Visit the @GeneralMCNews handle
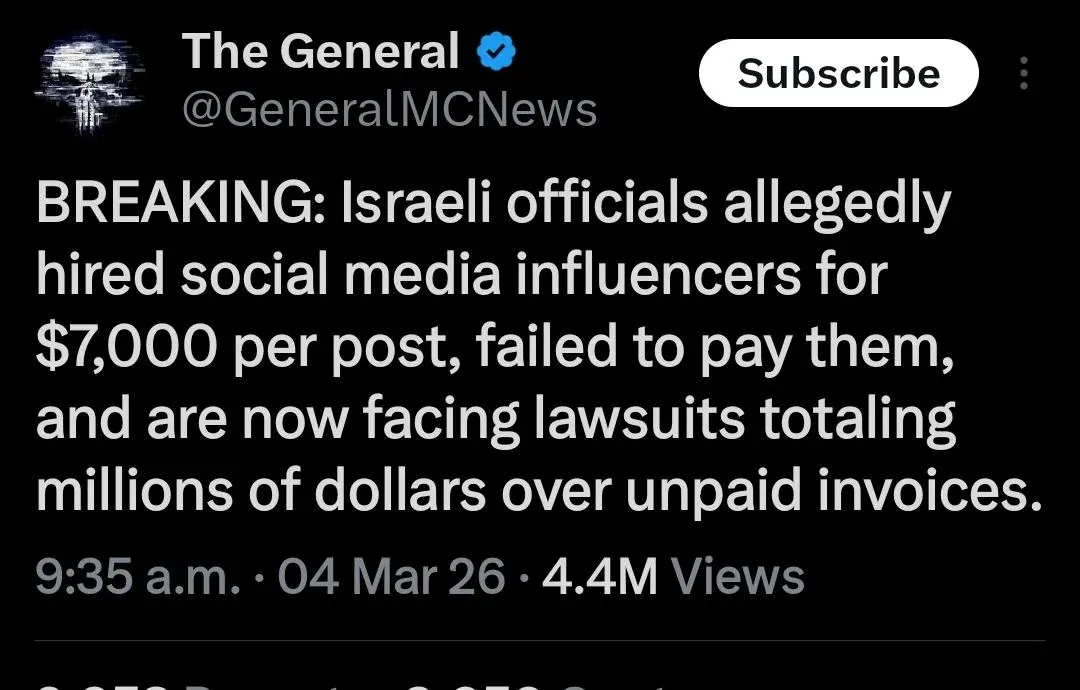1080x690 pixels. (389, 110)
